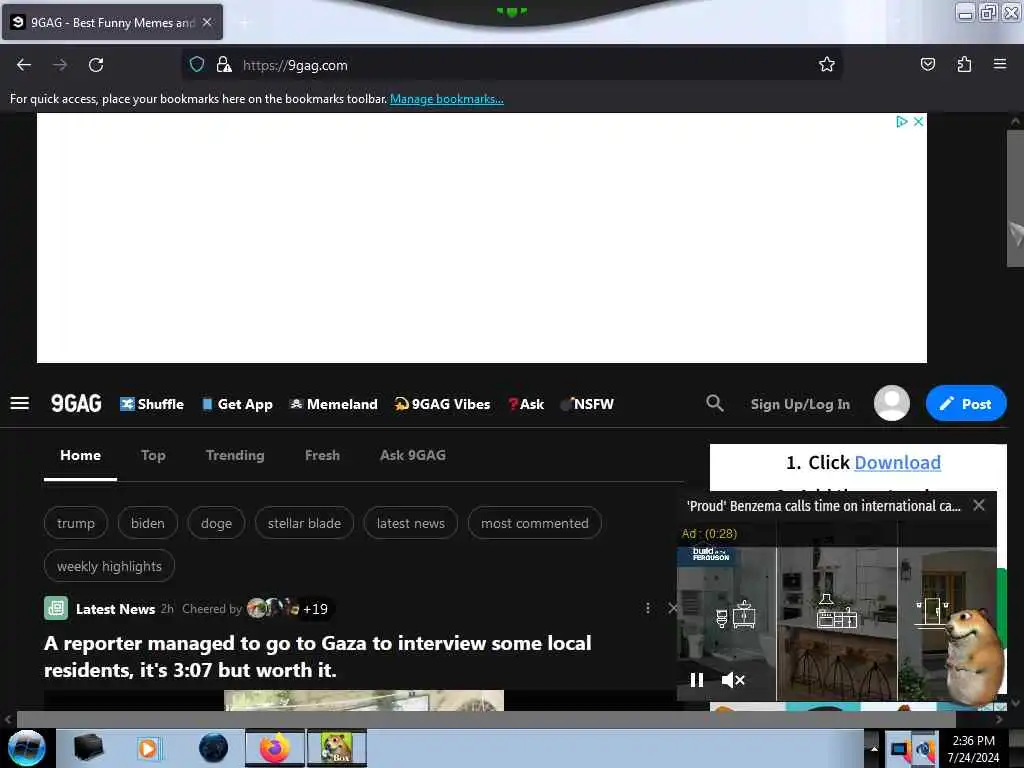Open the 9GAG hamburger sidebar menu
This screenshot has width=1024, height=768.
[20, 404]
